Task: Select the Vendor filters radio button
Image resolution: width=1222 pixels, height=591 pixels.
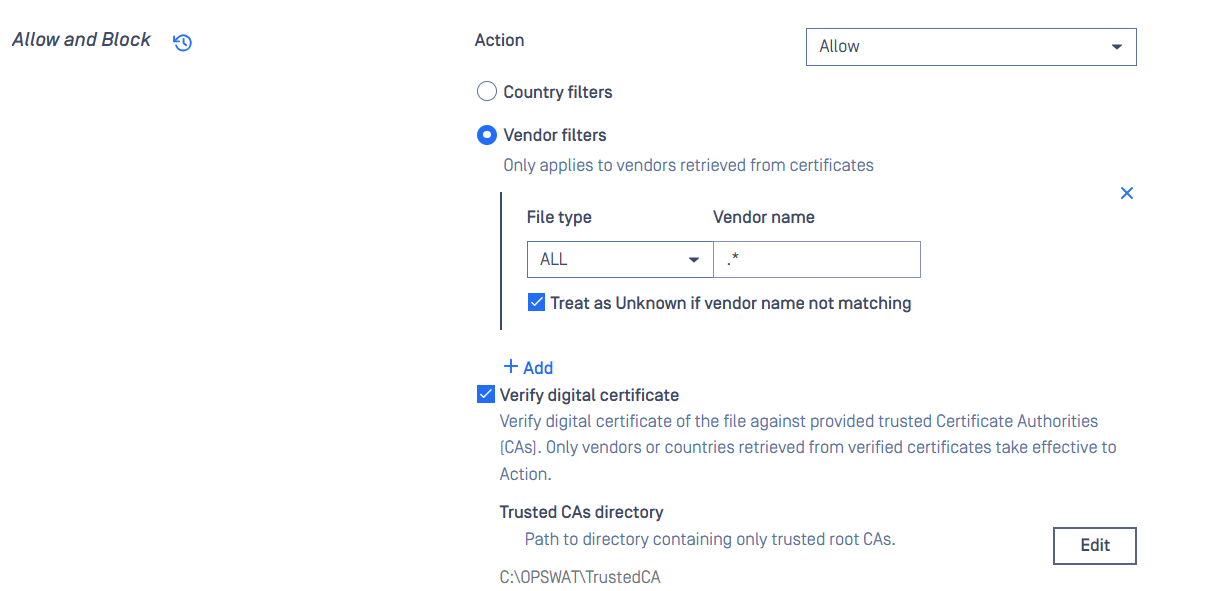Action: point(487,135)
